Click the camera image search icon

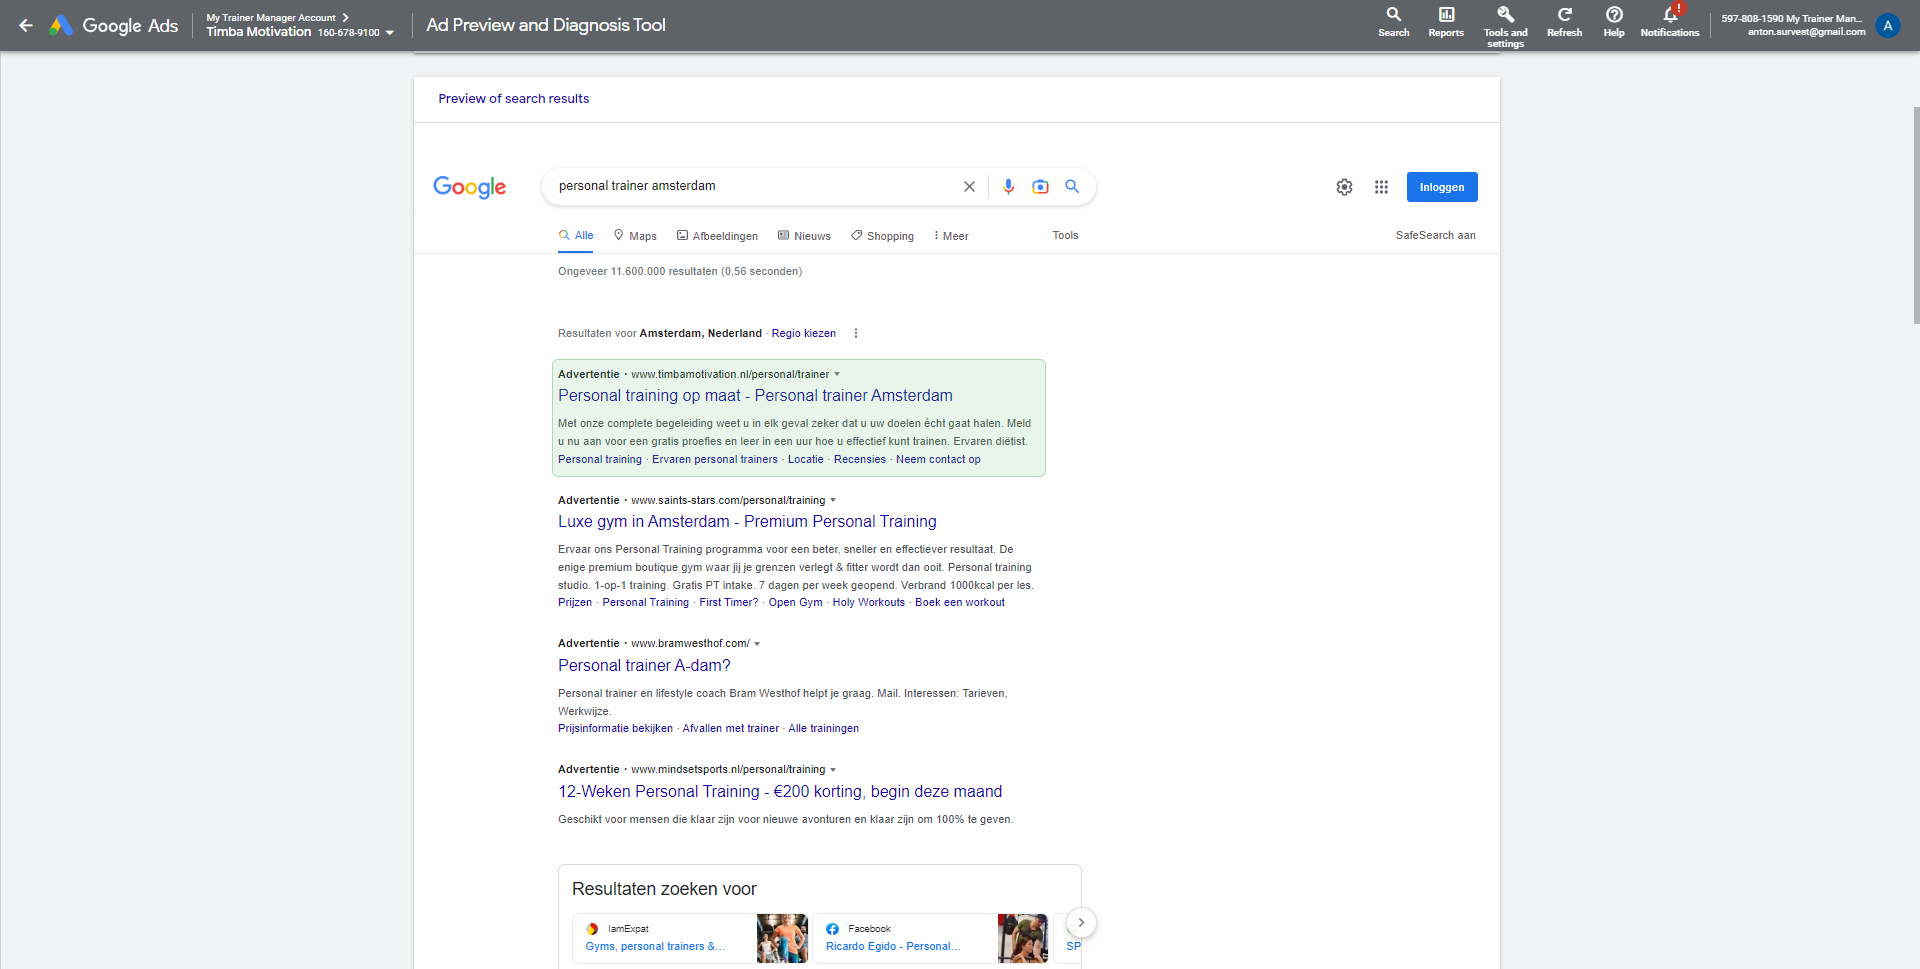tap(1040, 187)
